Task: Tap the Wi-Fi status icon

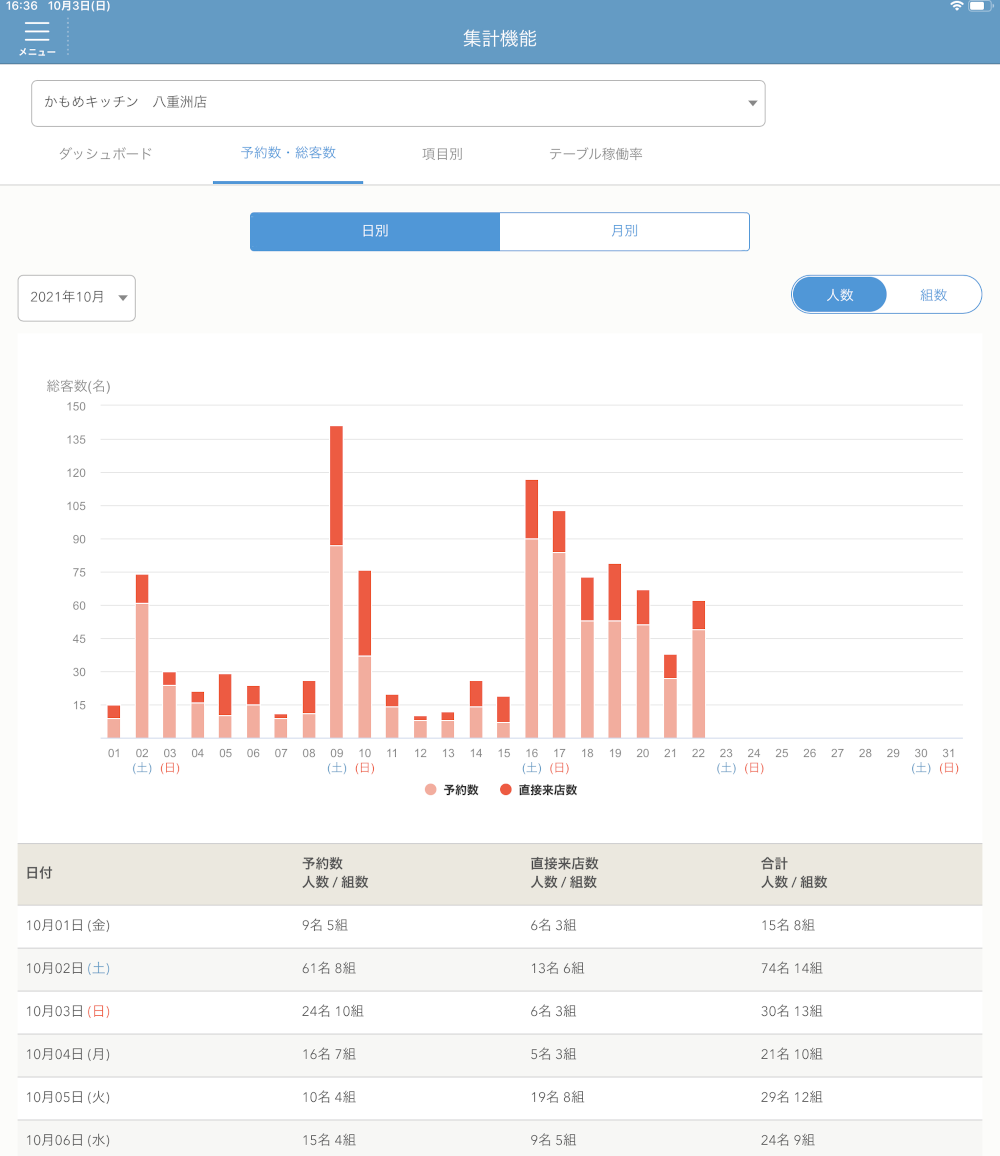Action: pos(957,6)
